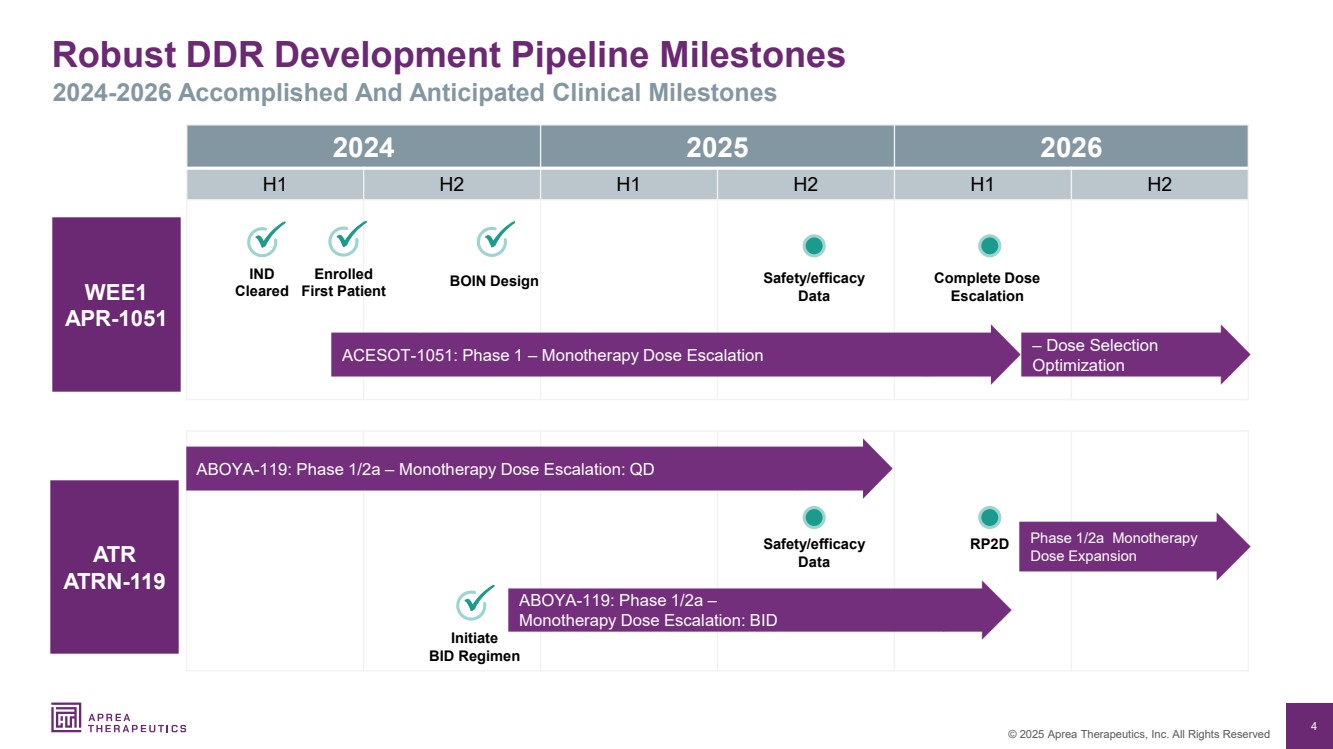Screen dimensions: 1333x749
Task: Click the Aprea Therapeutics logo
Action: point(118,718)
